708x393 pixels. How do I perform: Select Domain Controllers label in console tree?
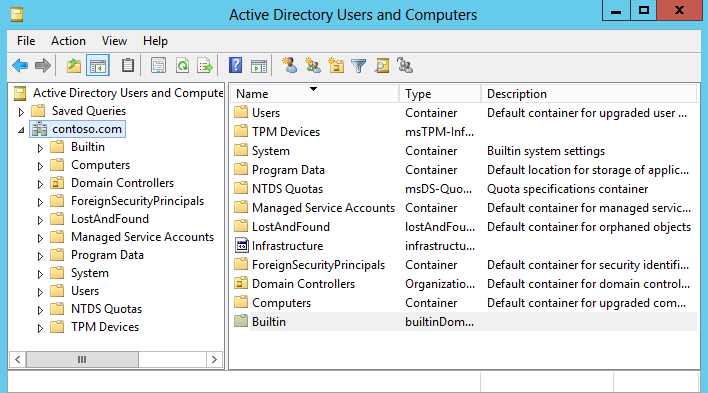[122, 183]
